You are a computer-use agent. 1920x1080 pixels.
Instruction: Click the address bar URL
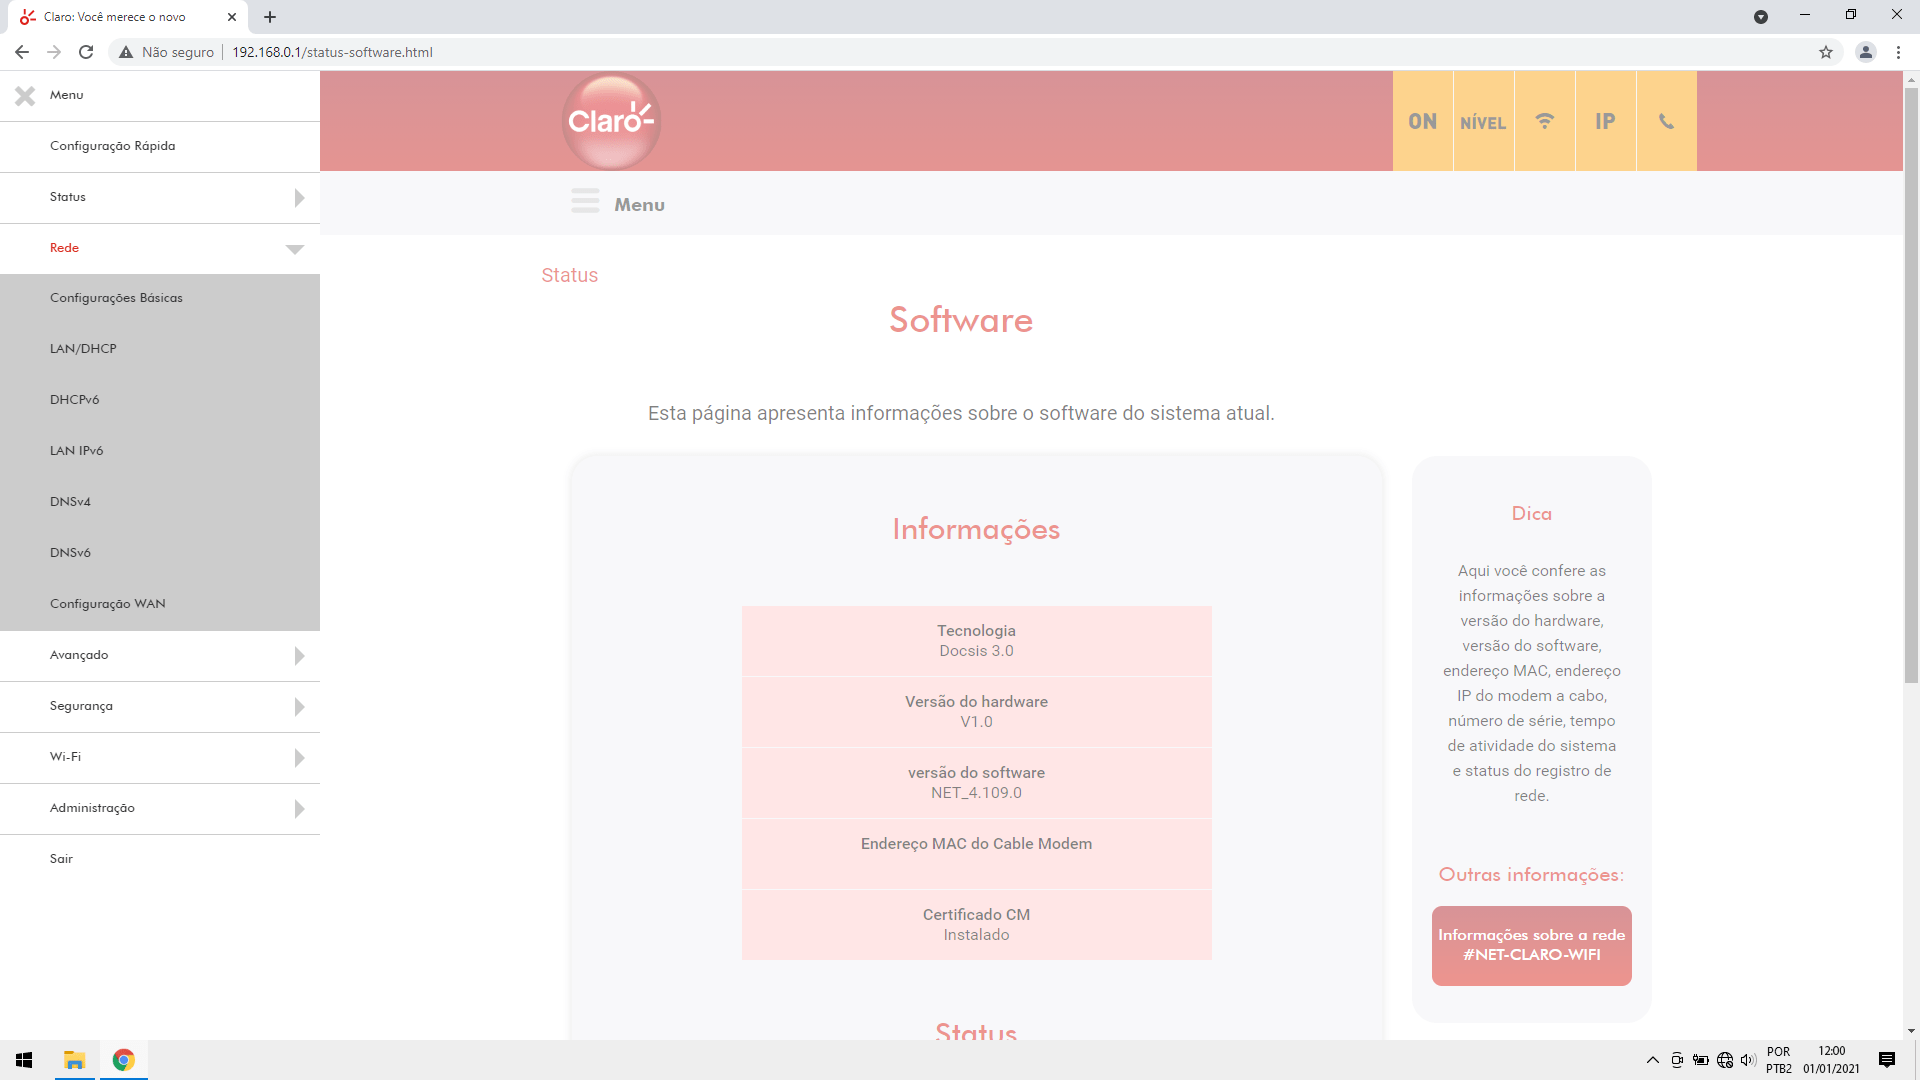click(x=332, y=52)
